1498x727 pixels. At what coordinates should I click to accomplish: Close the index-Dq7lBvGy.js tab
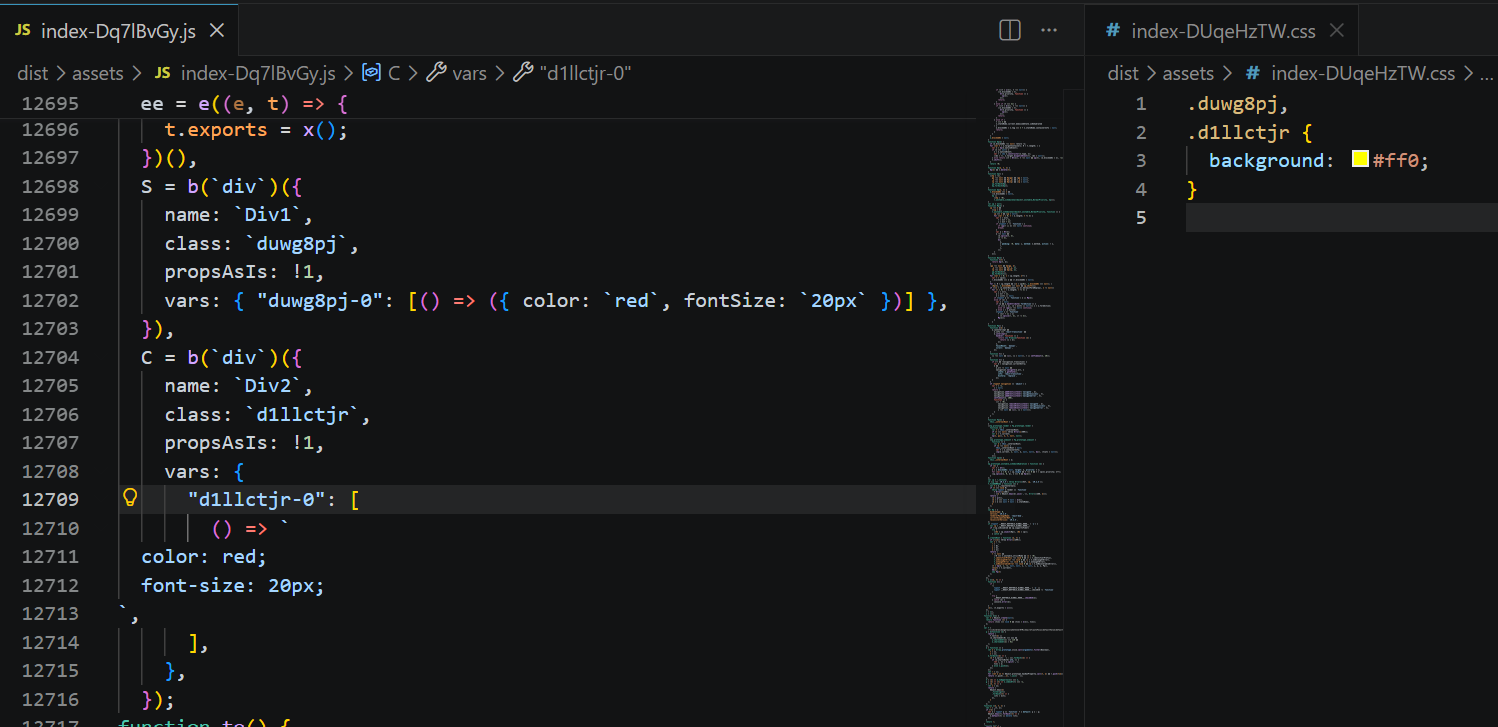pyautogui.click(x=217, y=31)
